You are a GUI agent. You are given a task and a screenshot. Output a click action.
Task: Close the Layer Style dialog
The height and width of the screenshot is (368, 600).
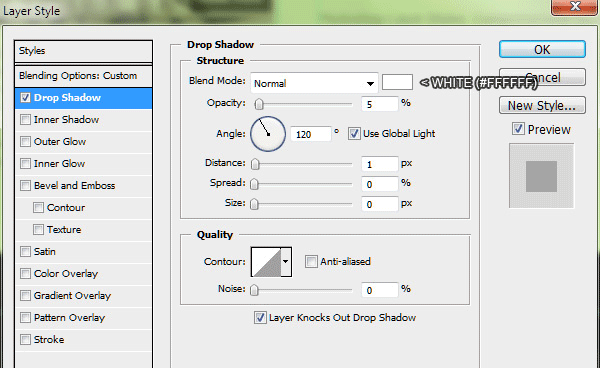(x=575, y=7)
